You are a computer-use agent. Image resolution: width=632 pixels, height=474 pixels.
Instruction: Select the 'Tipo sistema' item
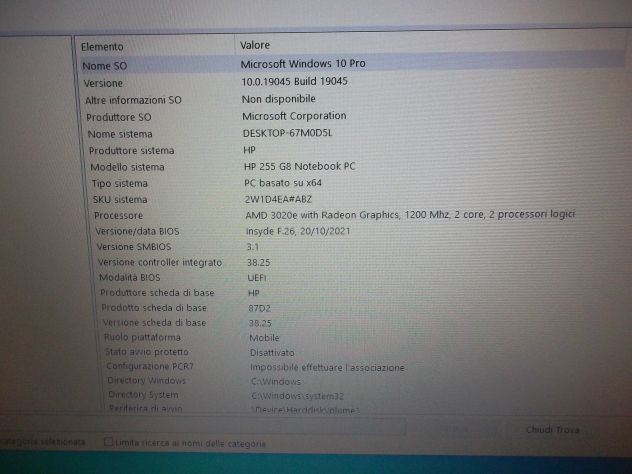click(x=119, y=183)
